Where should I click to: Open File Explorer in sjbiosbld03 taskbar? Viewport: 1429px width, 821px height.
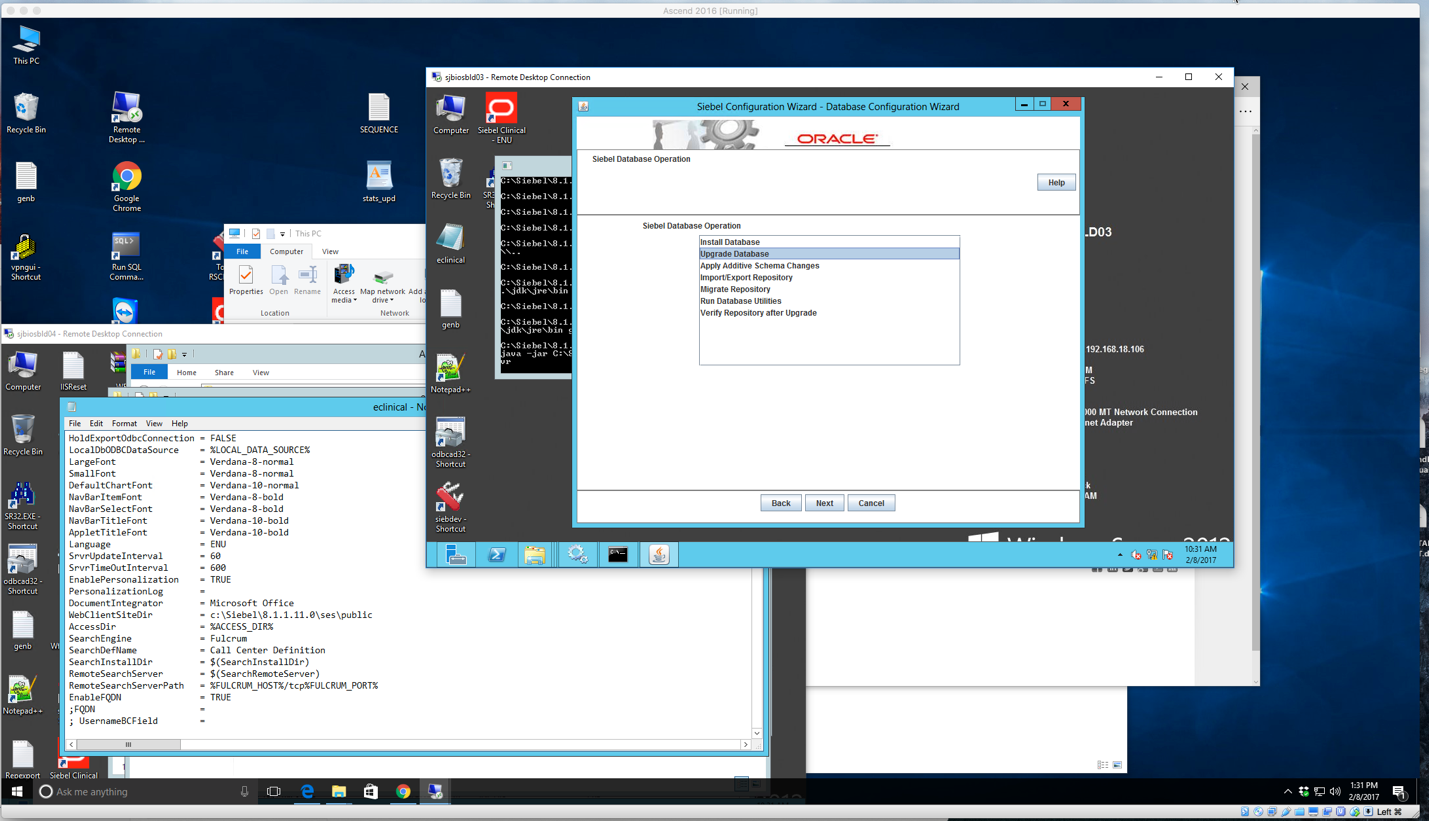point(535,555)
